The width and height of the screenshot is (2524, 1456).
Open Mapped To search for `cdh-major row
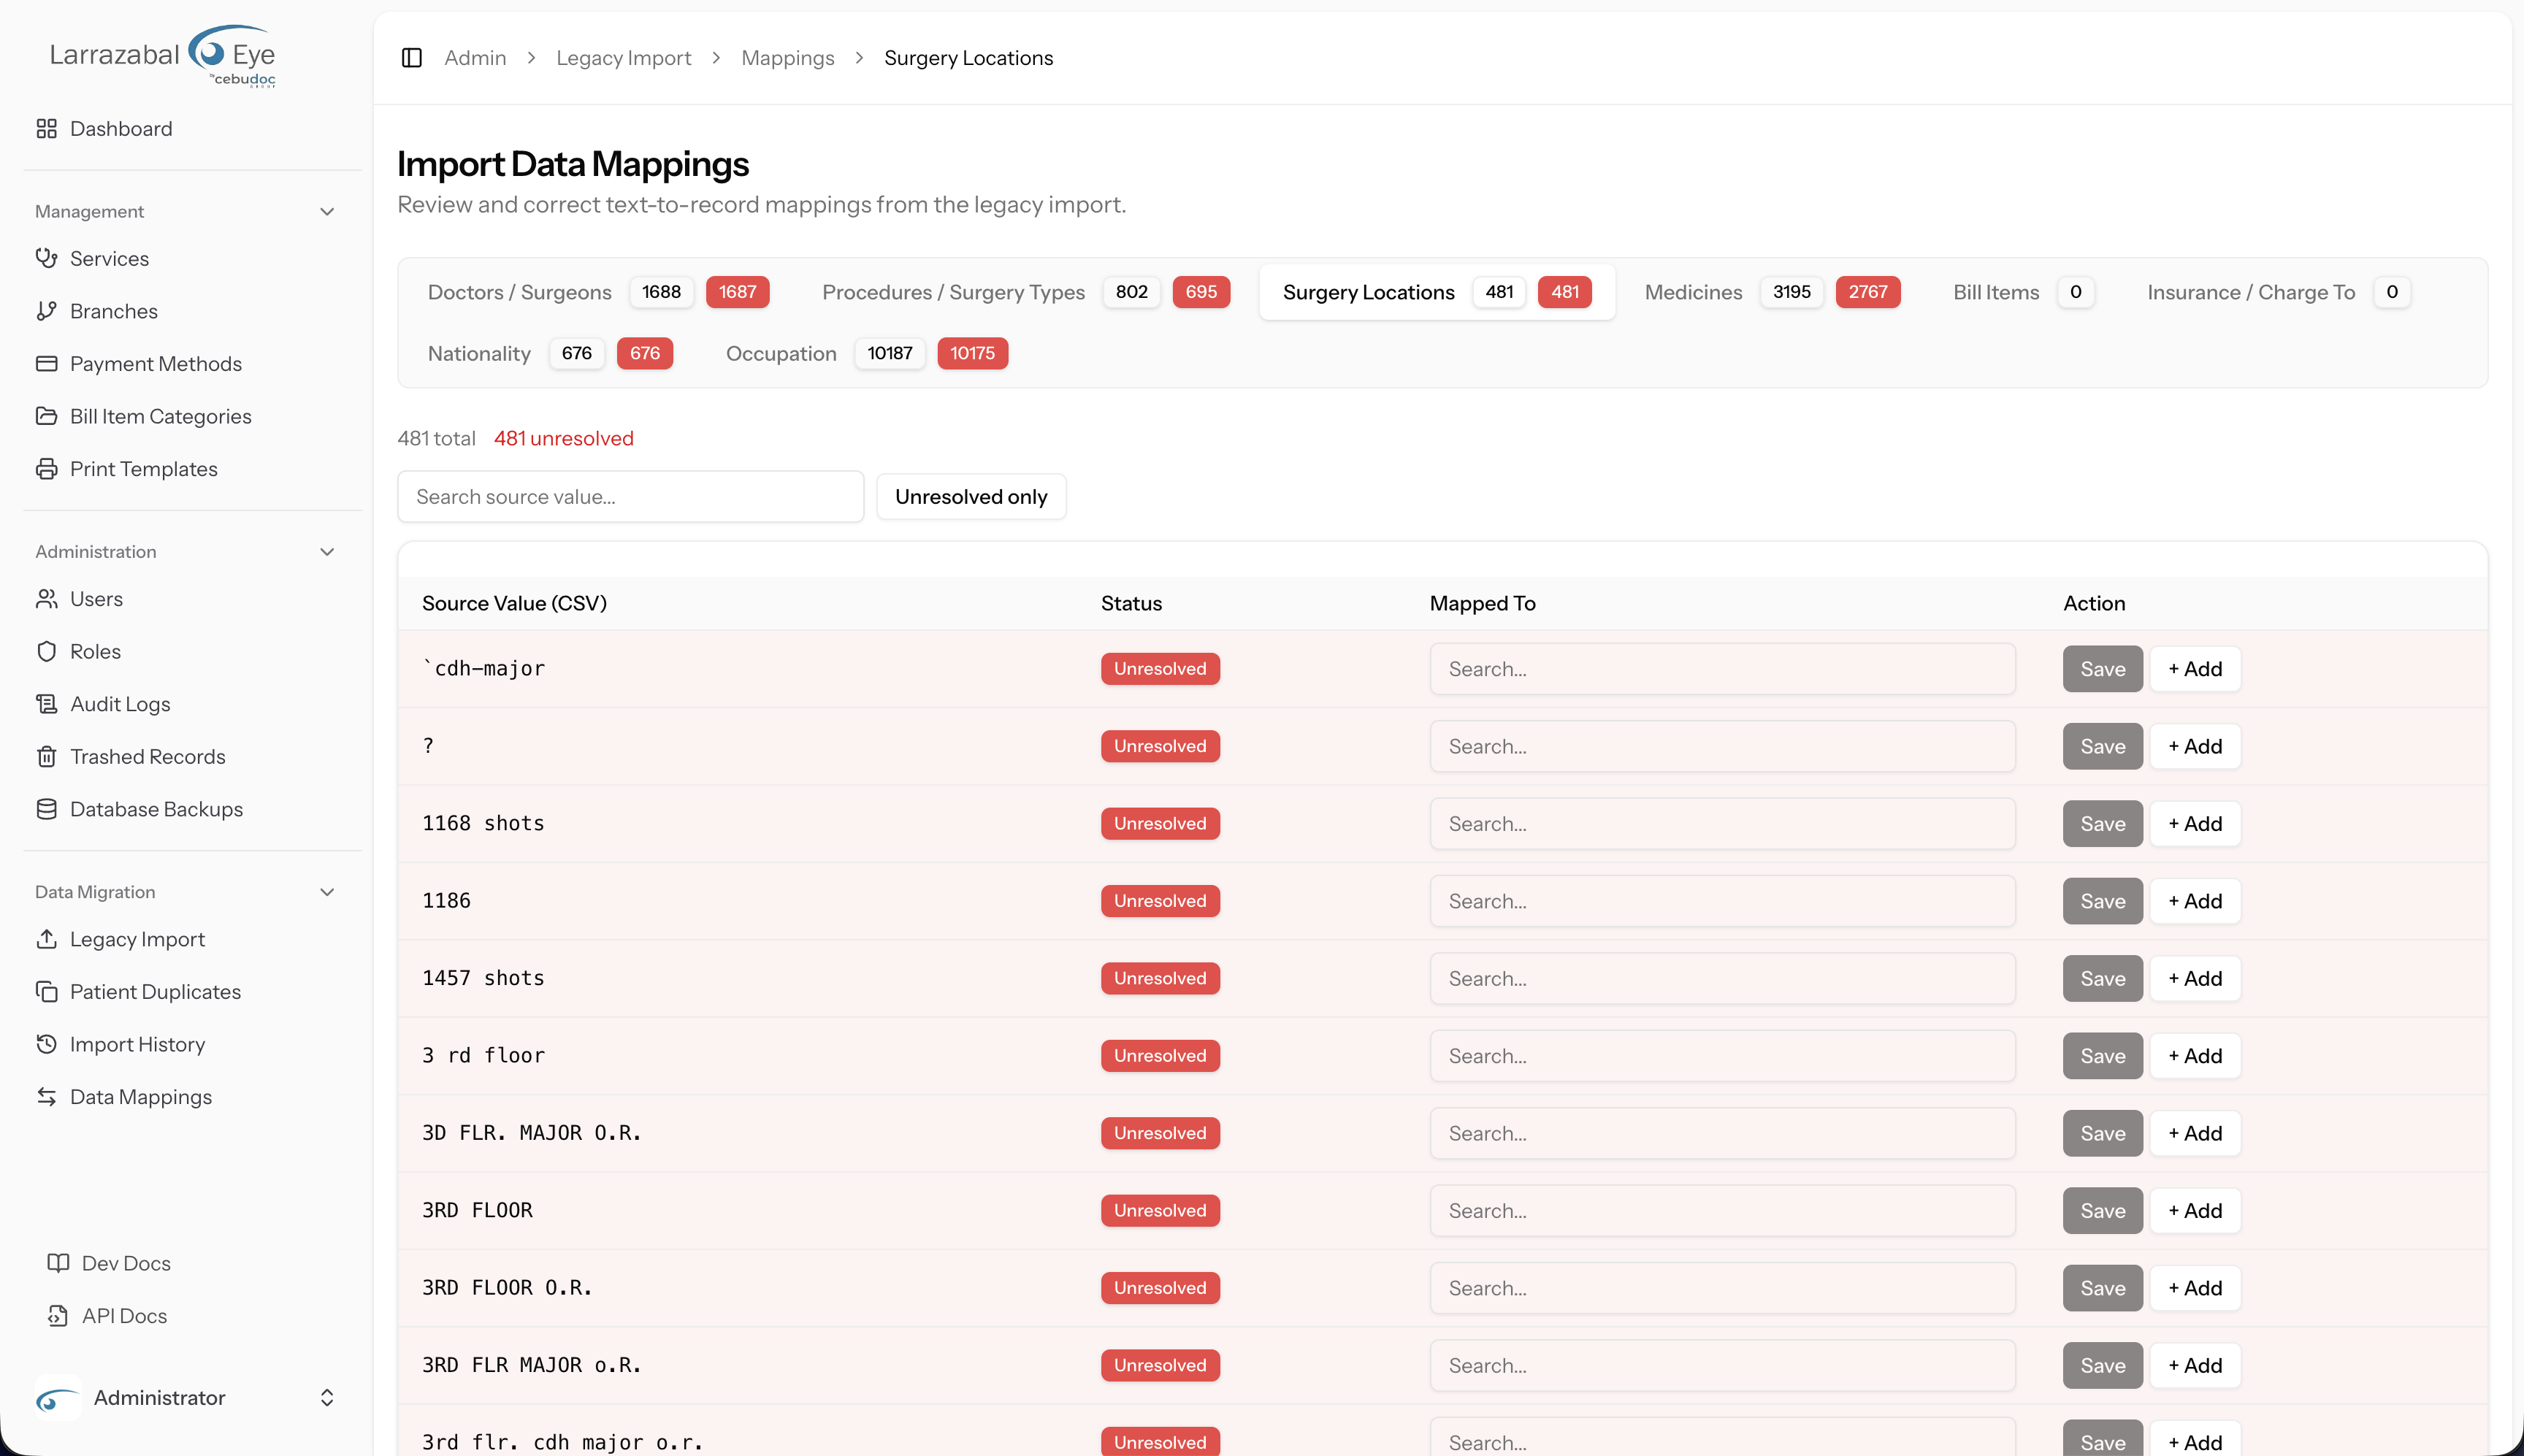(x=1722, y=669)
